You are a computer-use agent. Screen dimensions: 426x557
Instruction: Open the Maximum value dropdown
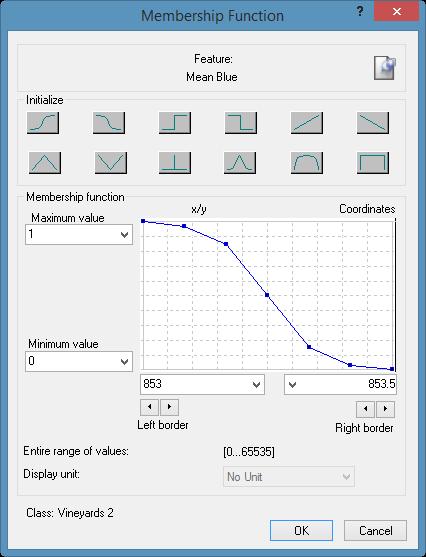[x=124, y=235]
